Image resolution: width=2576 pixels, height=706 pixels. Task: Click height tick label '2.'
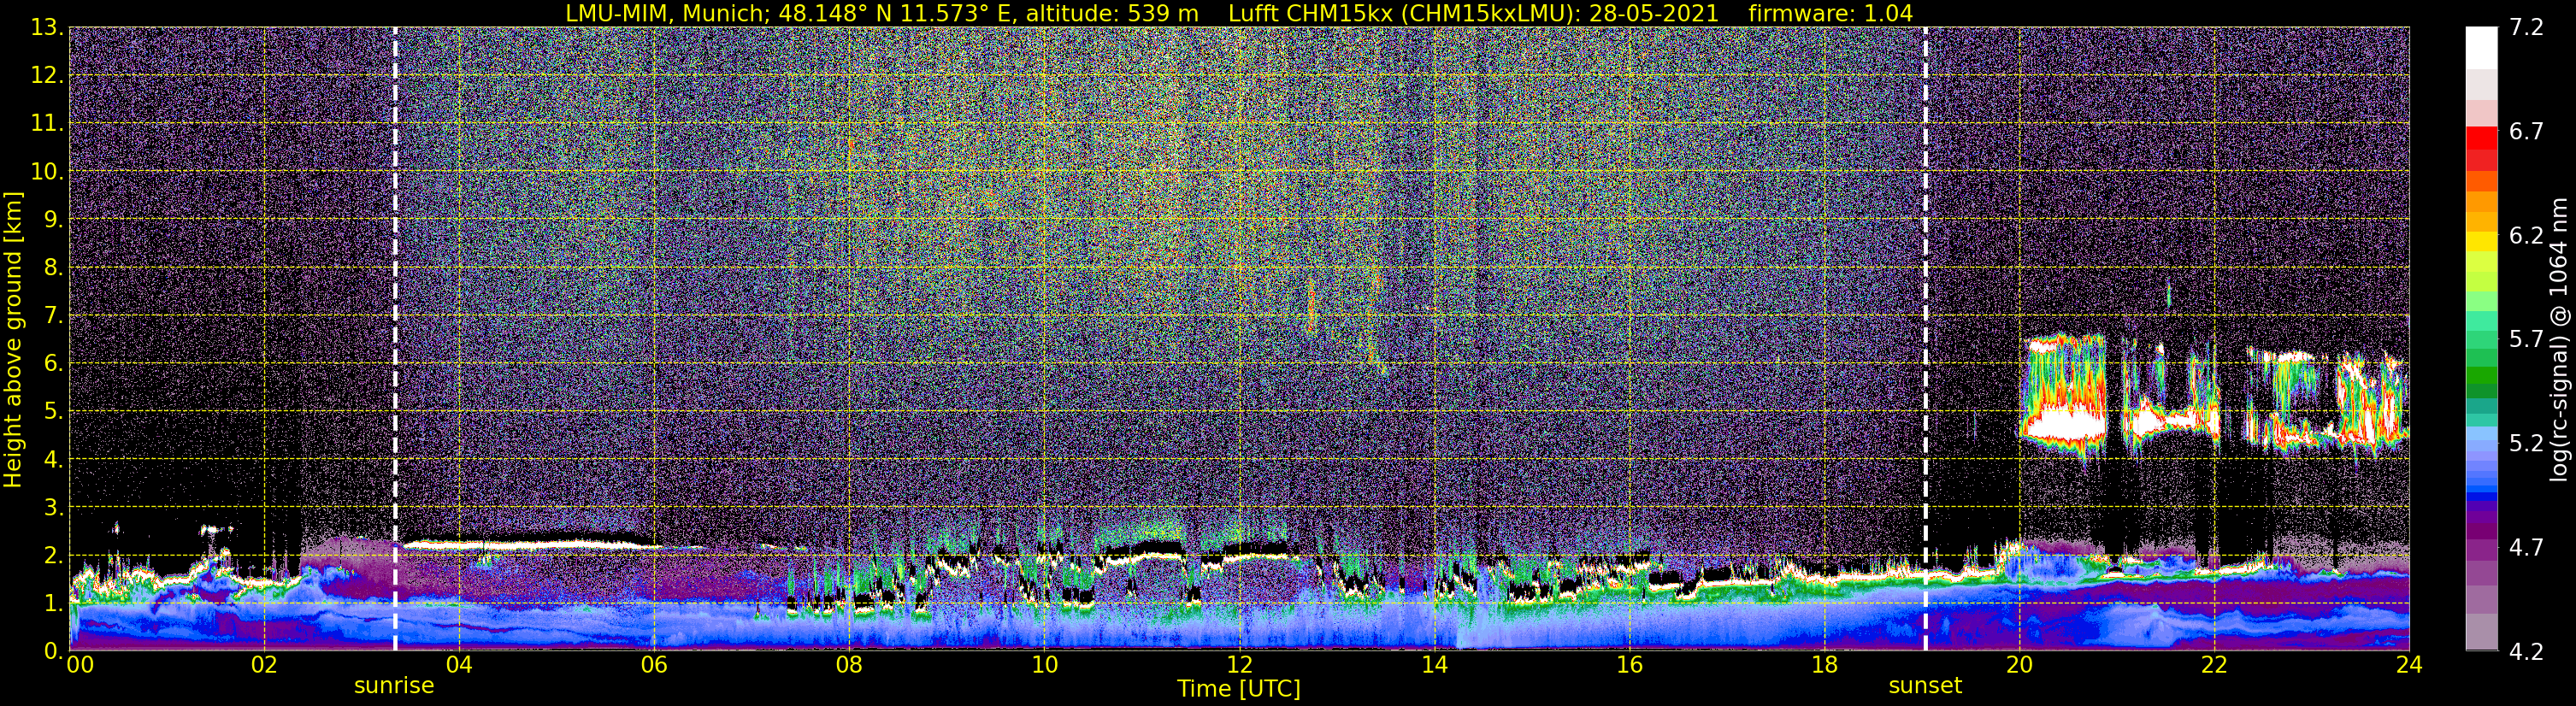53,555
